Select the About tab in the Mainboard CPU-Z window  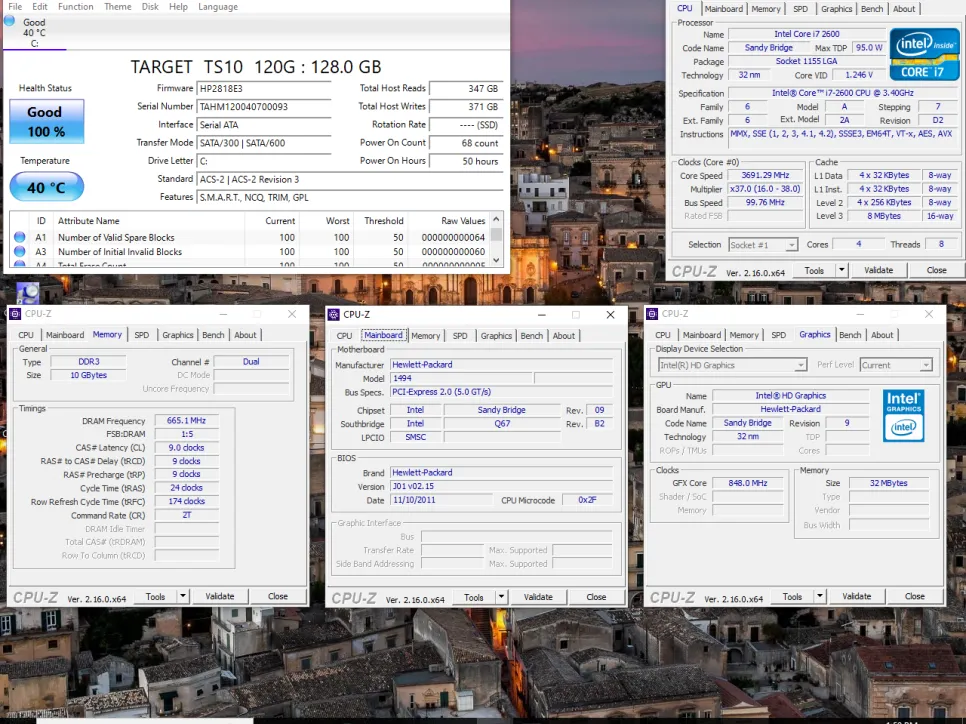pyautogui.click(x=564, y=336)
